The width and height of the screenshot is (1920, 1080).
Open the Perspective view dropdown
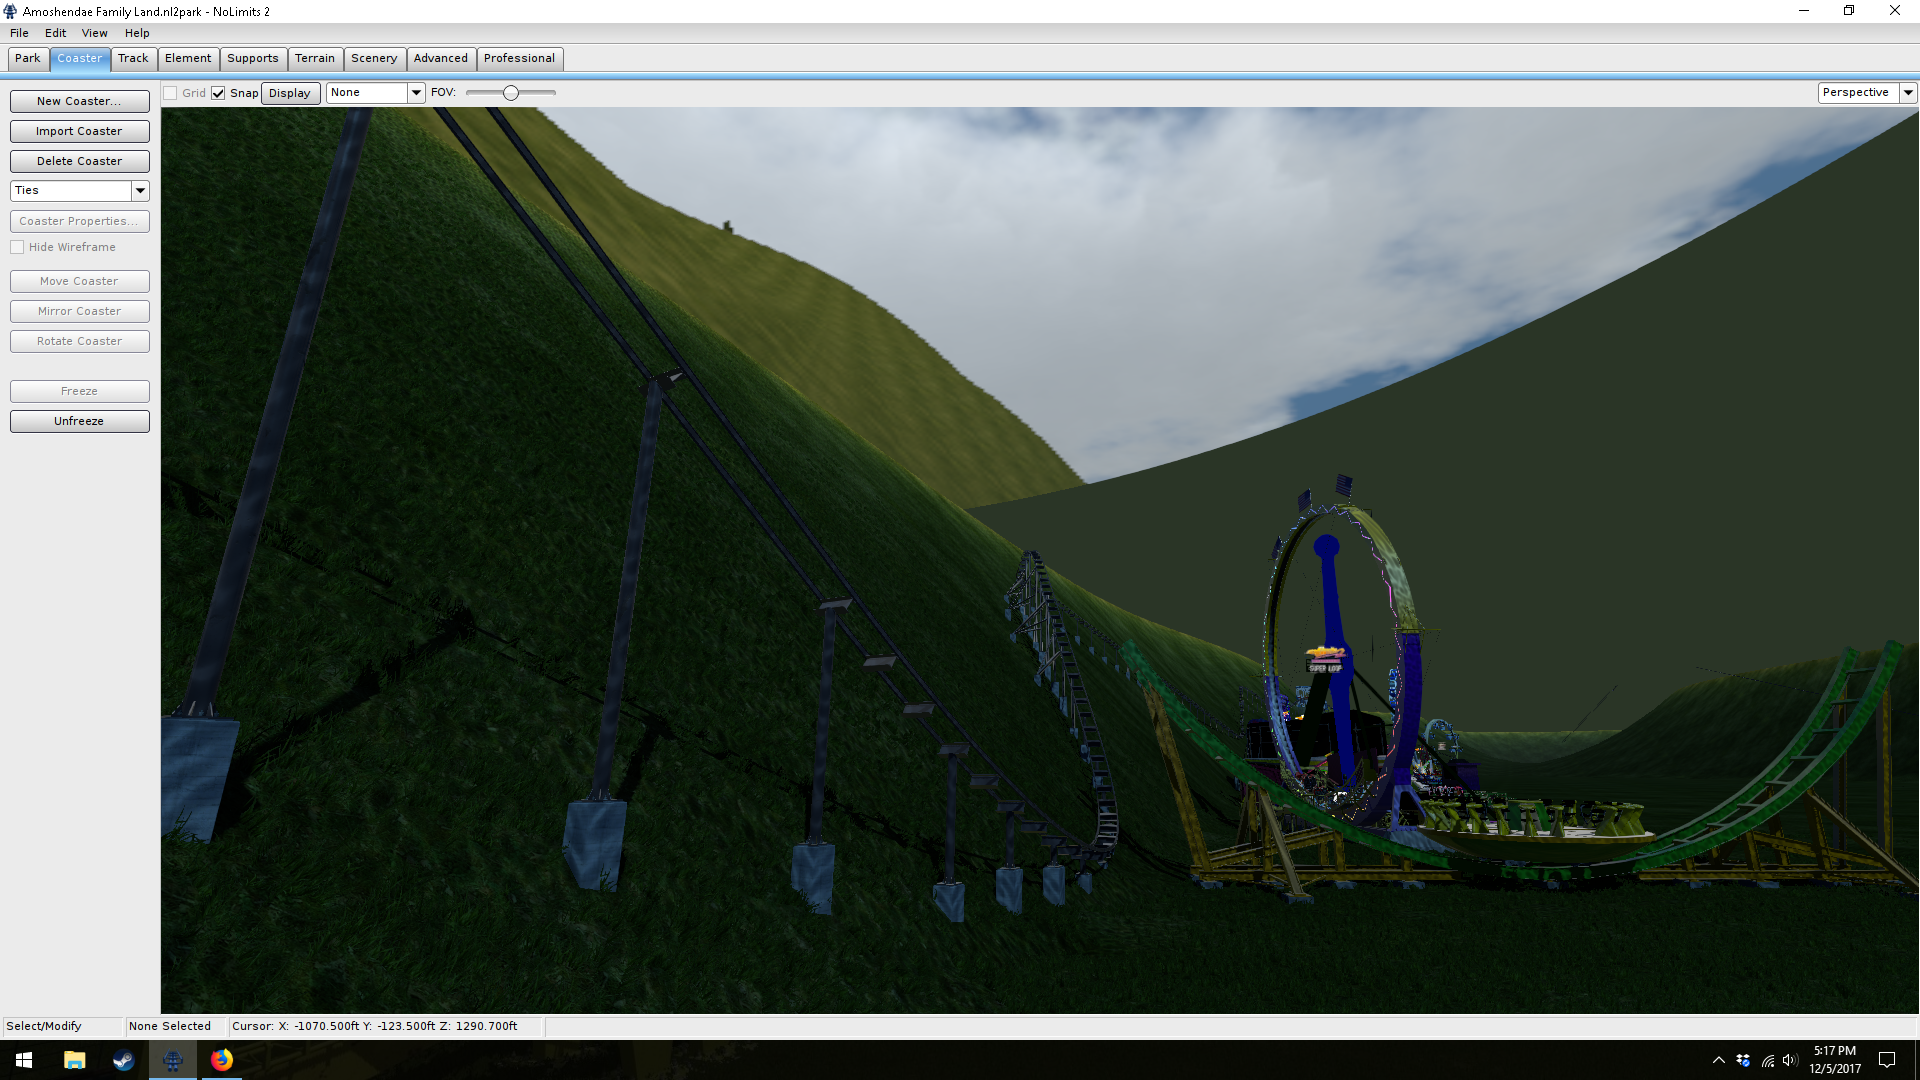[x=1908, y=92]
